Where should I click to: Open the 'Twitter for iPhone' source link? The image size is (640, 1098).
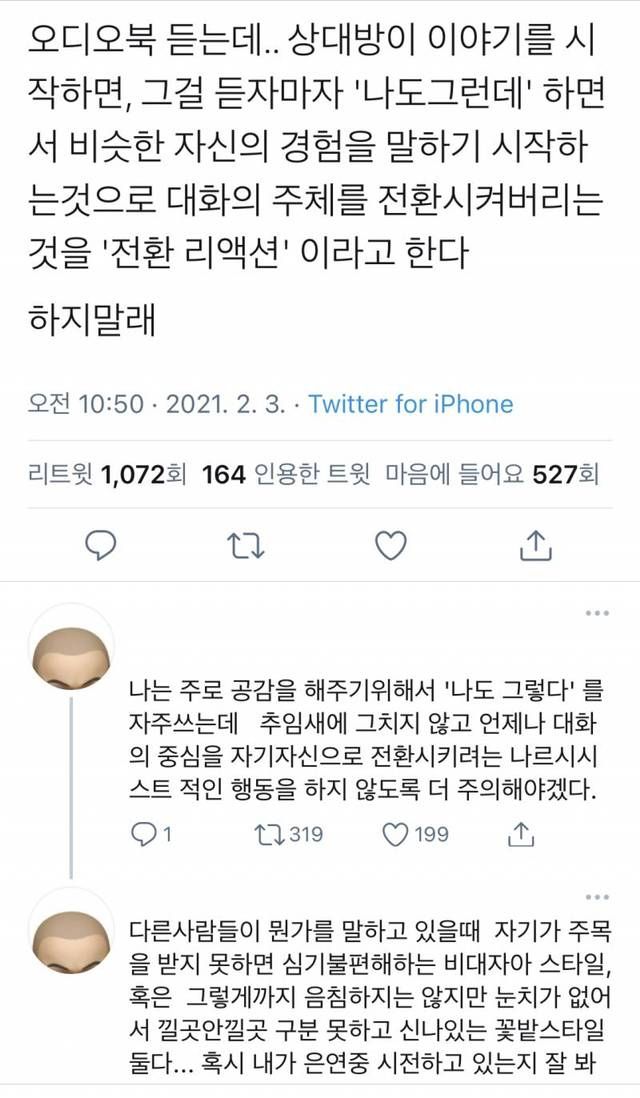pos(411,404)
